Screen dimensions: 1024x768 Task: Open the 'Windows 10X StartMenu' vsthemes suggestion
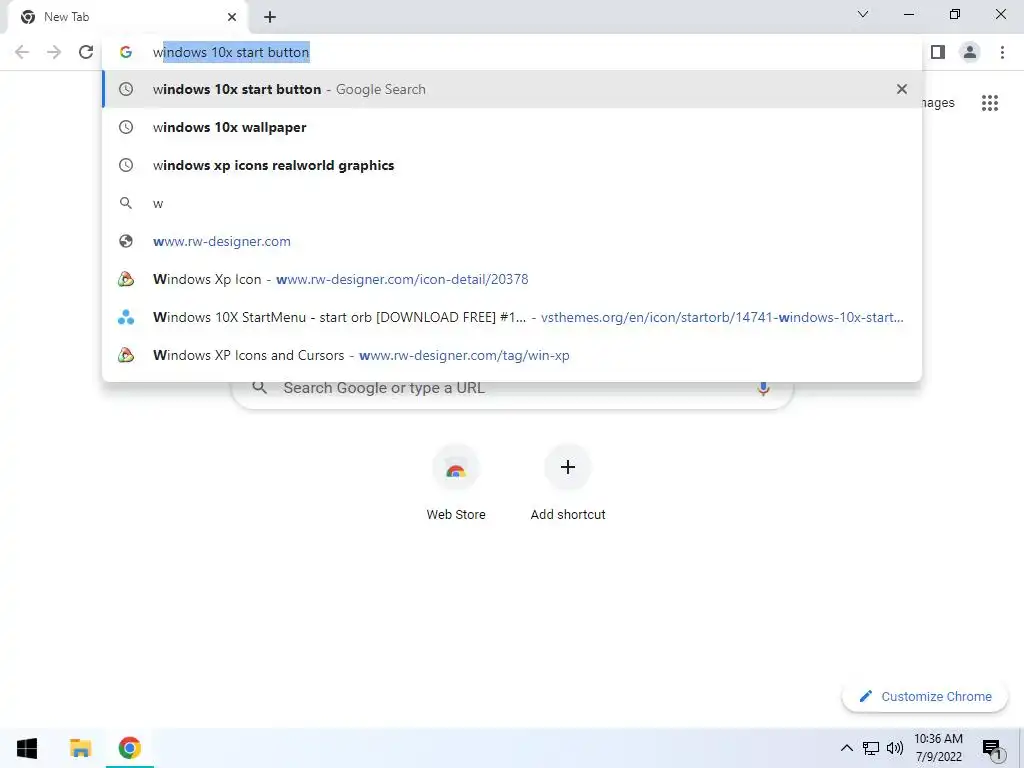[512, 317]
